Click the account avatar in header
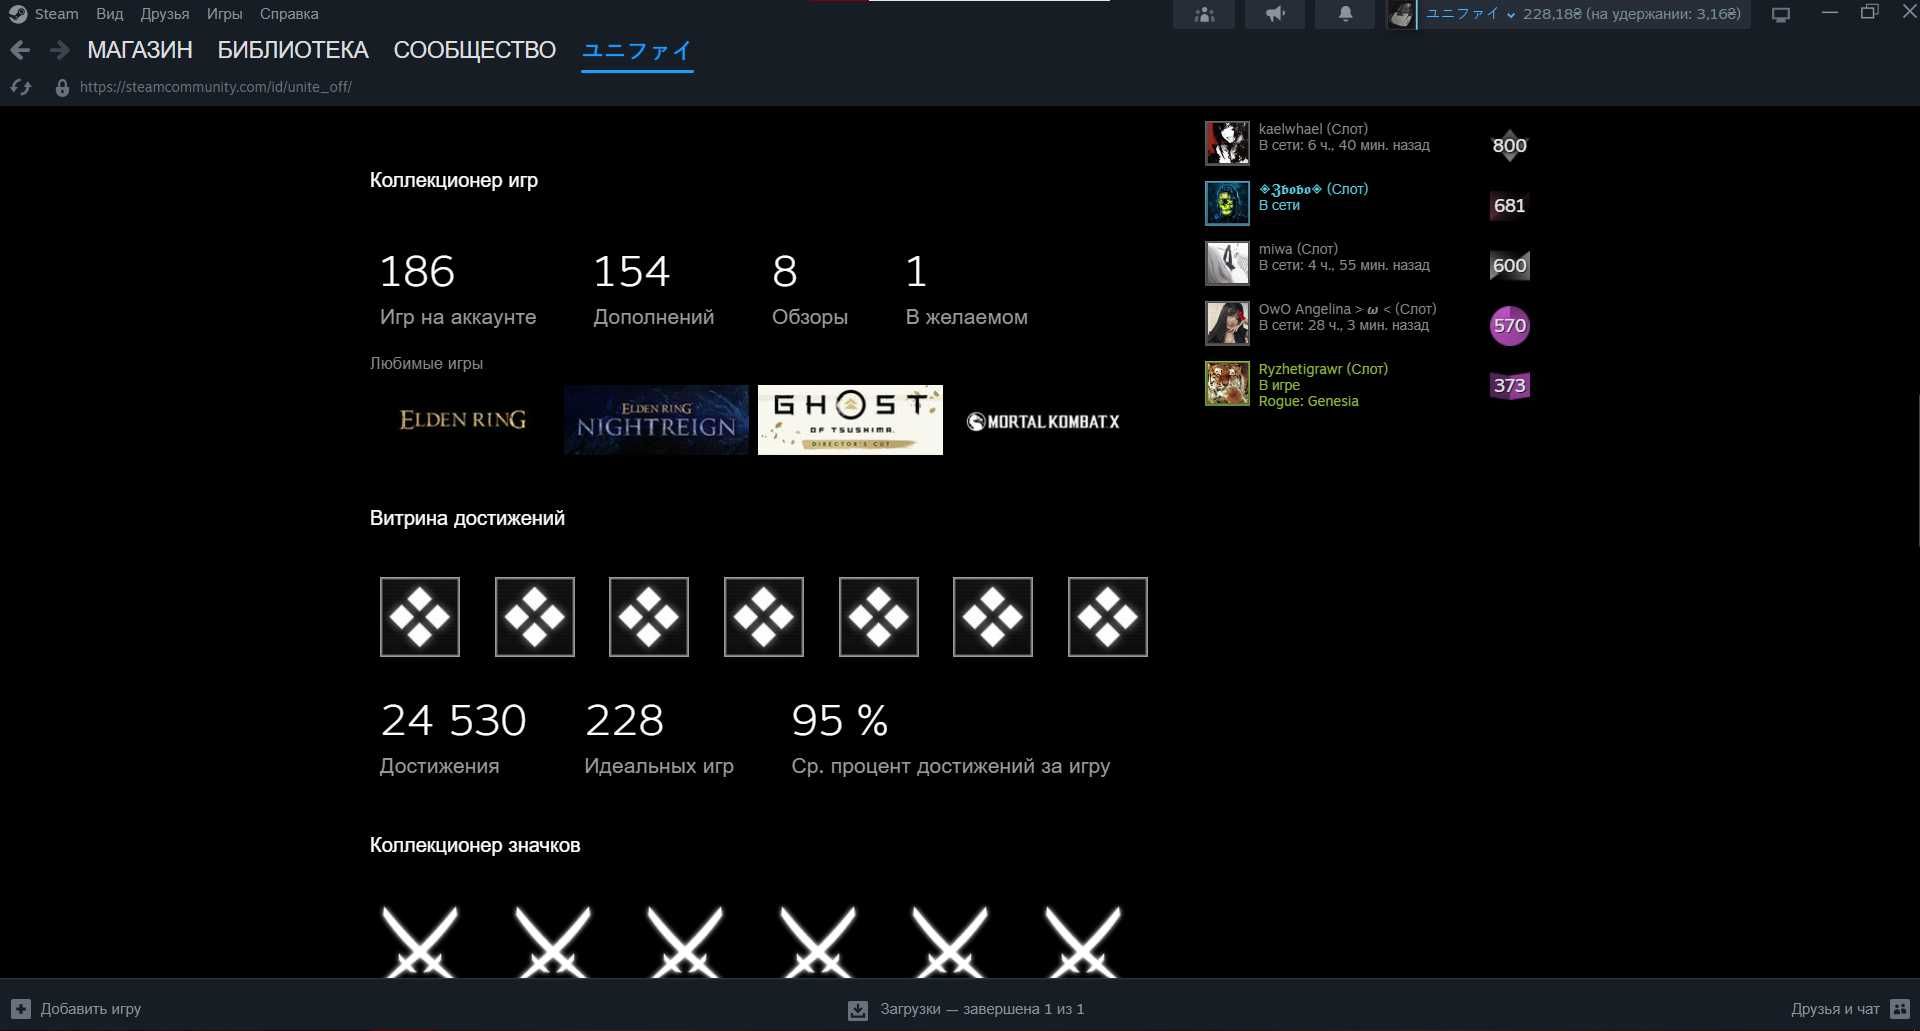 (x=1401, y=14)
